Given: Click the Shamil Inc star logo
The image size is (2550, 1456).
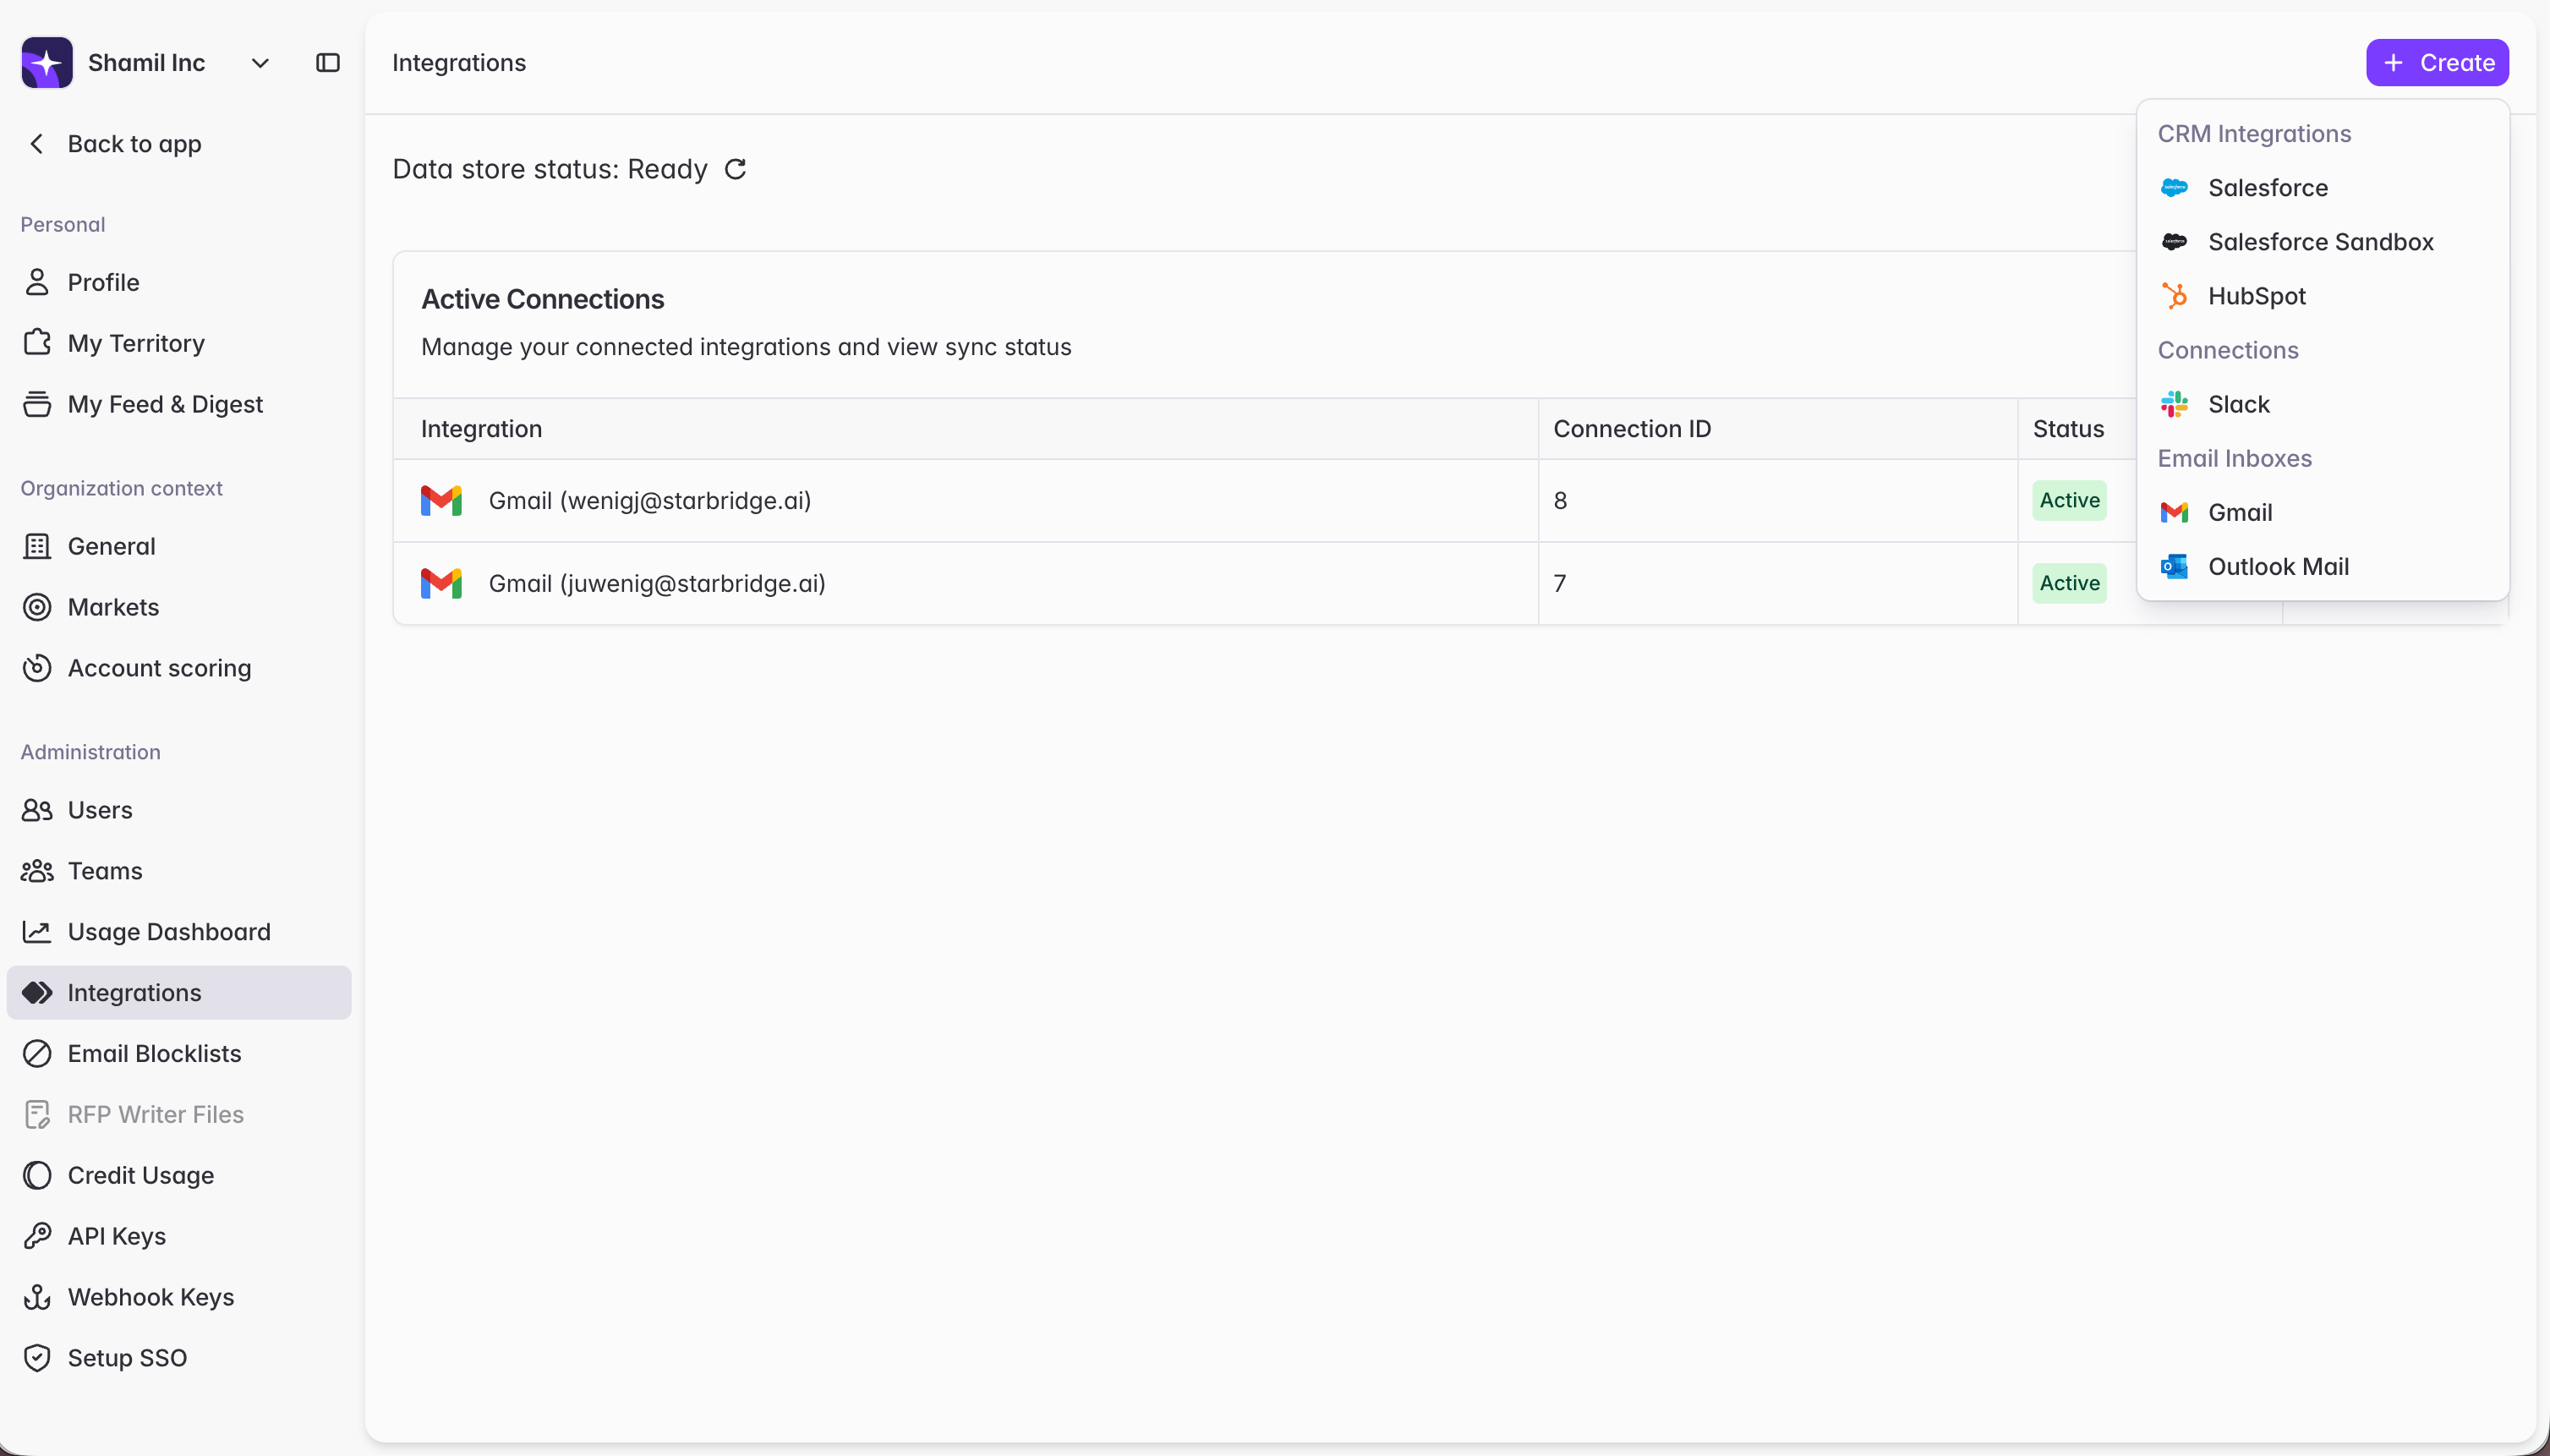Looking at the screenshot, I should 46,62.
